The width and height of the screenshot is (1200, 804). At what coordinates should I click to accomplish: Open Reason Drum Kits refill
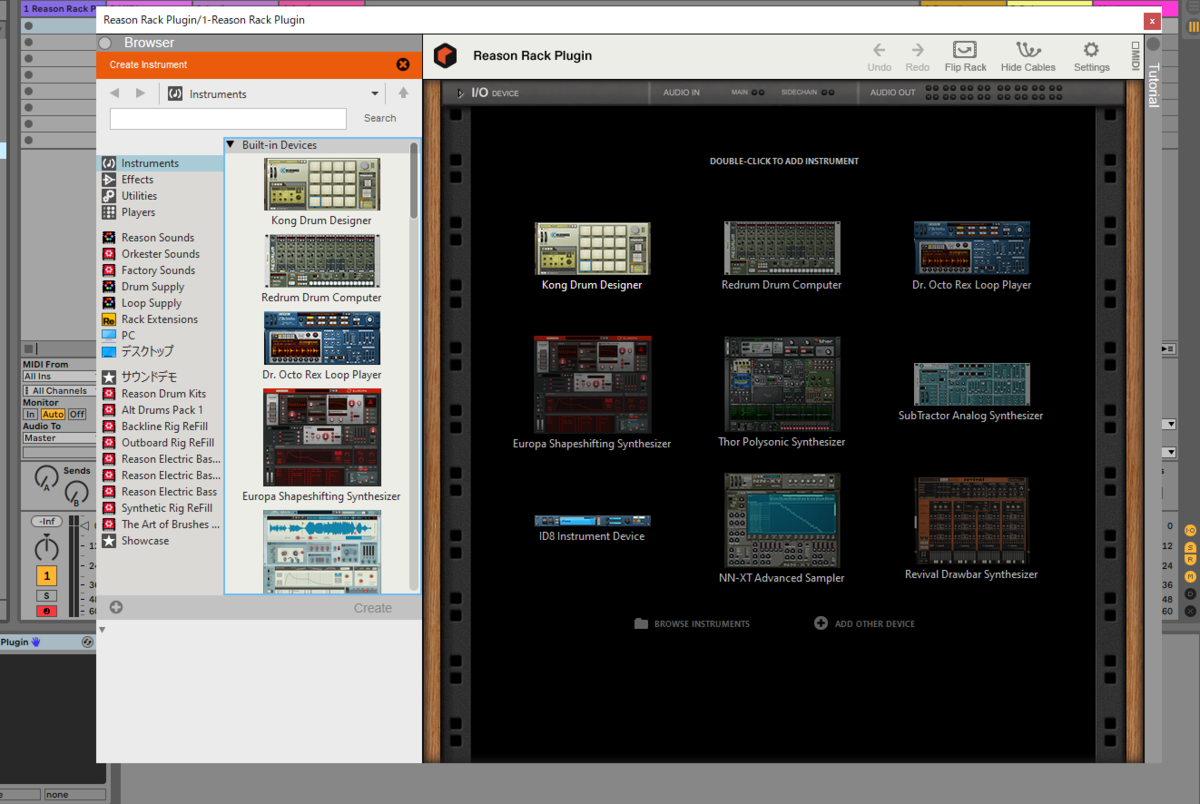tap(160, 394)
